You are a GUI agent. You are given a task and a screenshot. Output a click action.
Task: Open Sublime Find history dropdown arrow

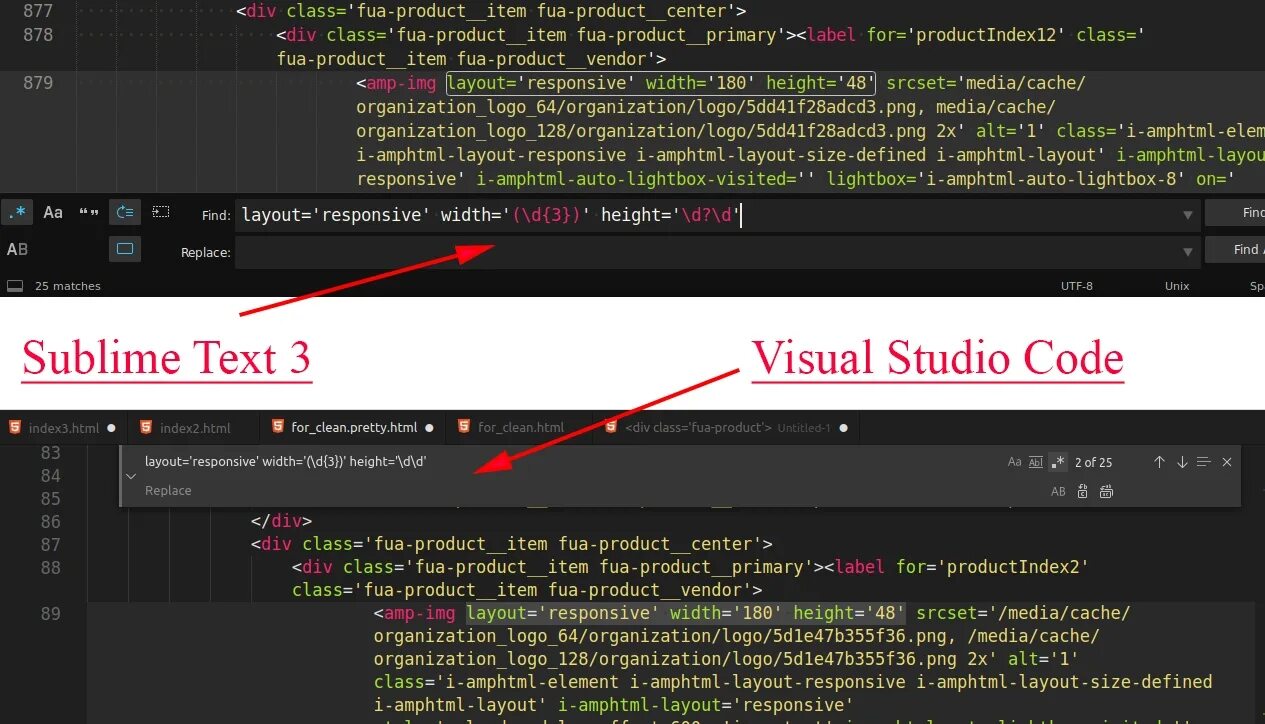click(1188, 215)
